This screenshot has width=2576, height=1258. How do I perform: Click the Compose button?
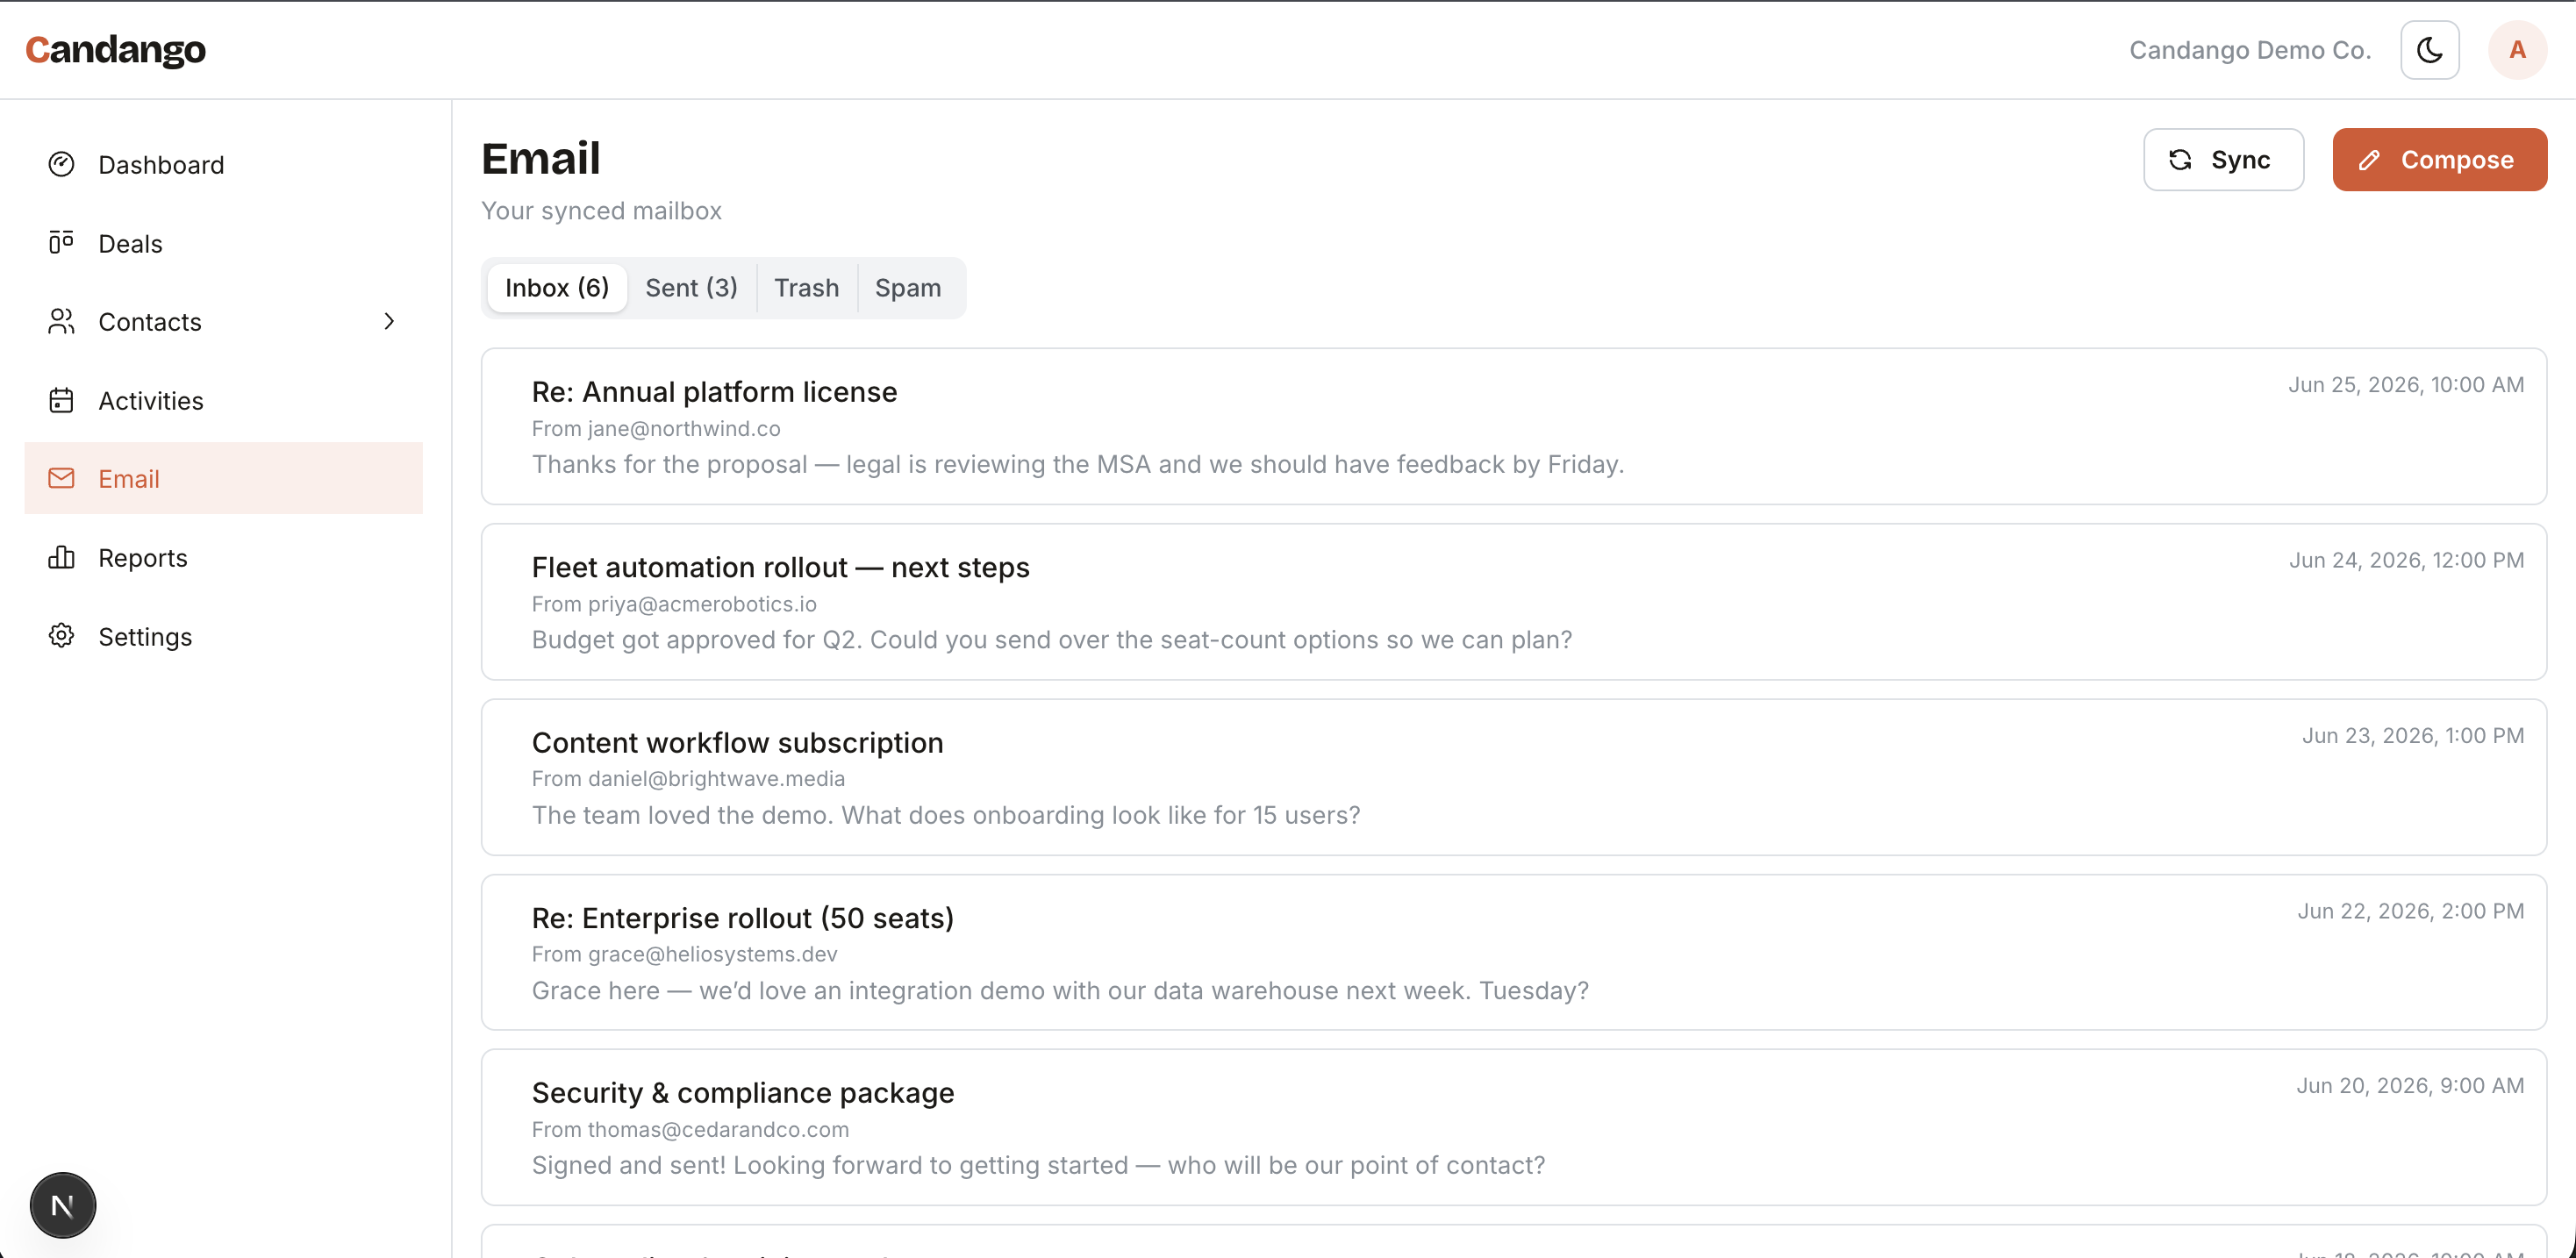click(2439, 159)
